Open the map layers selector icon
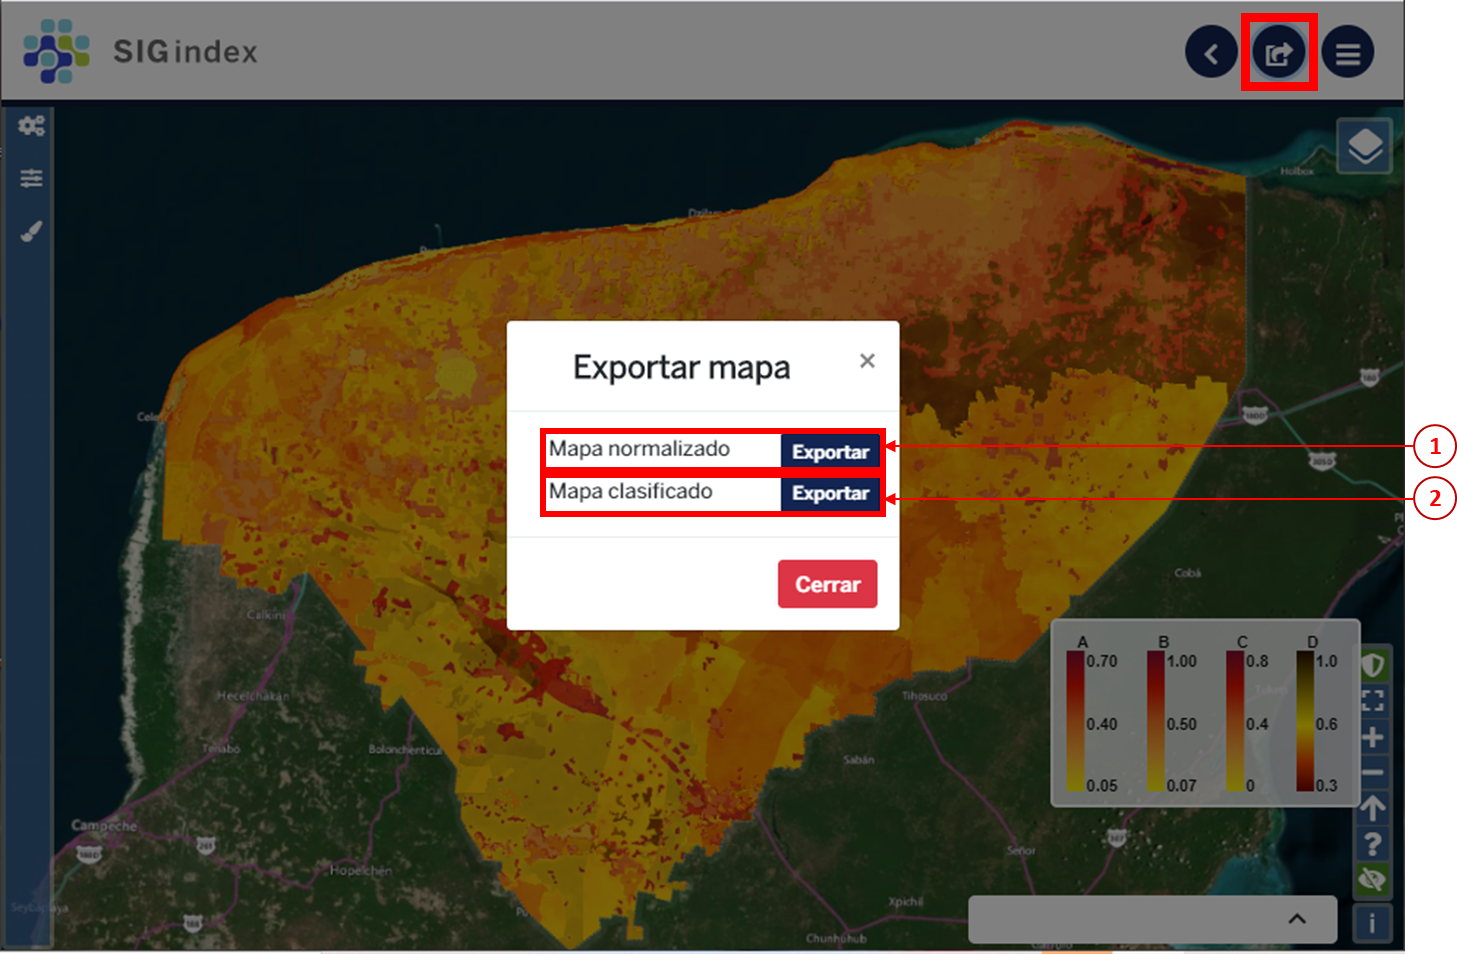Screen dimensions: 1457x954 1365,147
